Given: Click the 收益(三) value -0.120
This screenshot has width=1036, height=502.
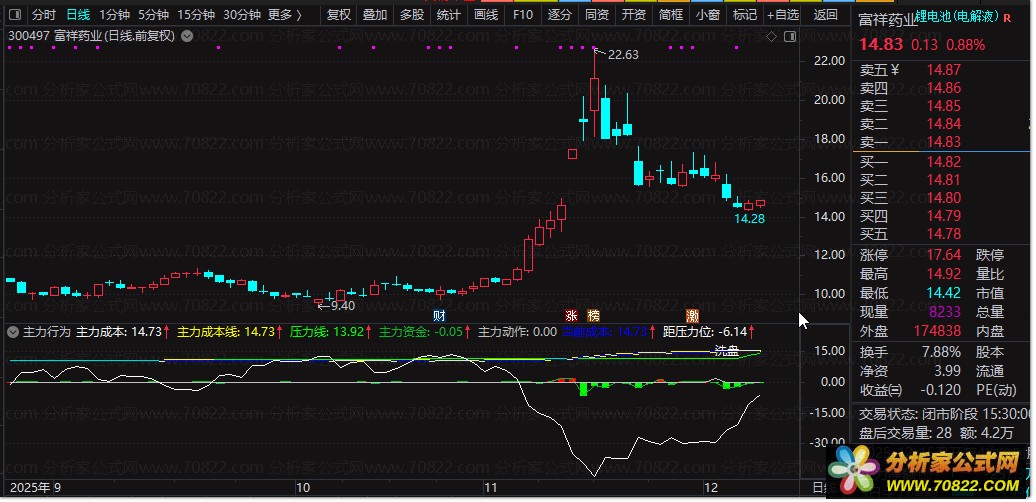Looking at the screenshot, I should click(941, 390).
